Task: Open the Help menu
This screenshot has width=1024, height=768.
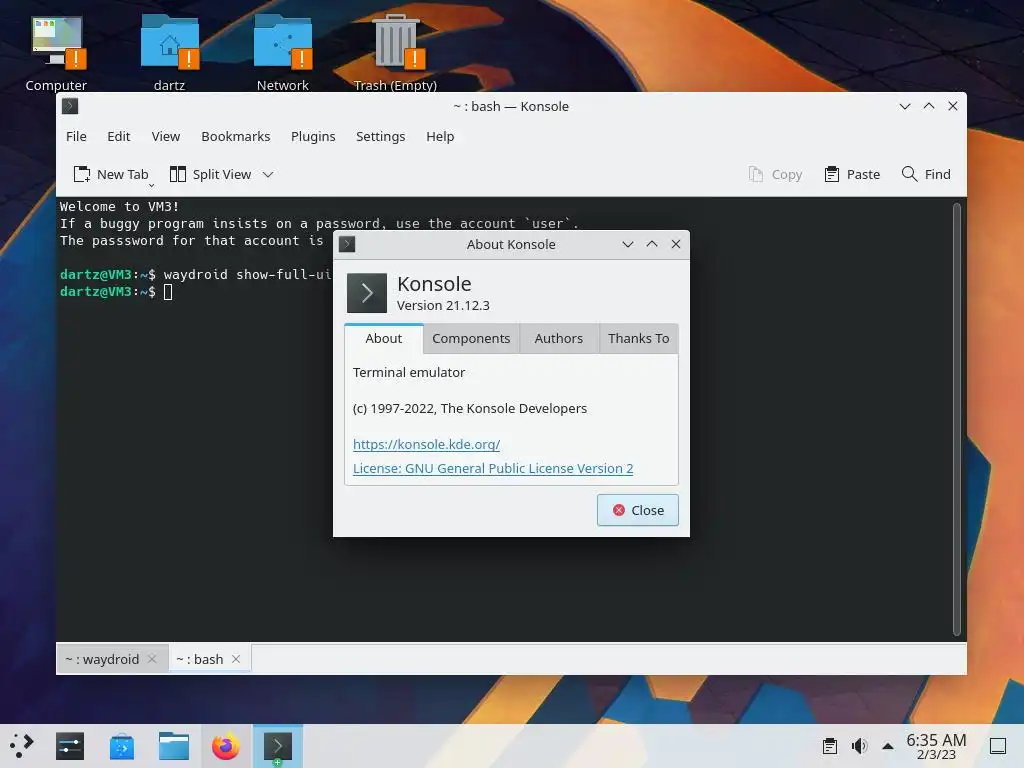Action: click(x=440, y=136)
